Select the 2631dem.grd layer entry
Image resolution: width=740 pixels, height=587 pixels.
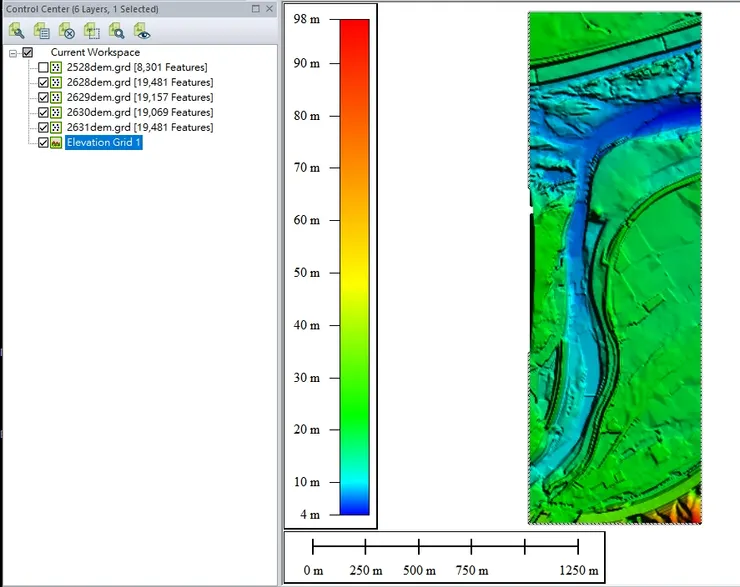pos(139,128)
